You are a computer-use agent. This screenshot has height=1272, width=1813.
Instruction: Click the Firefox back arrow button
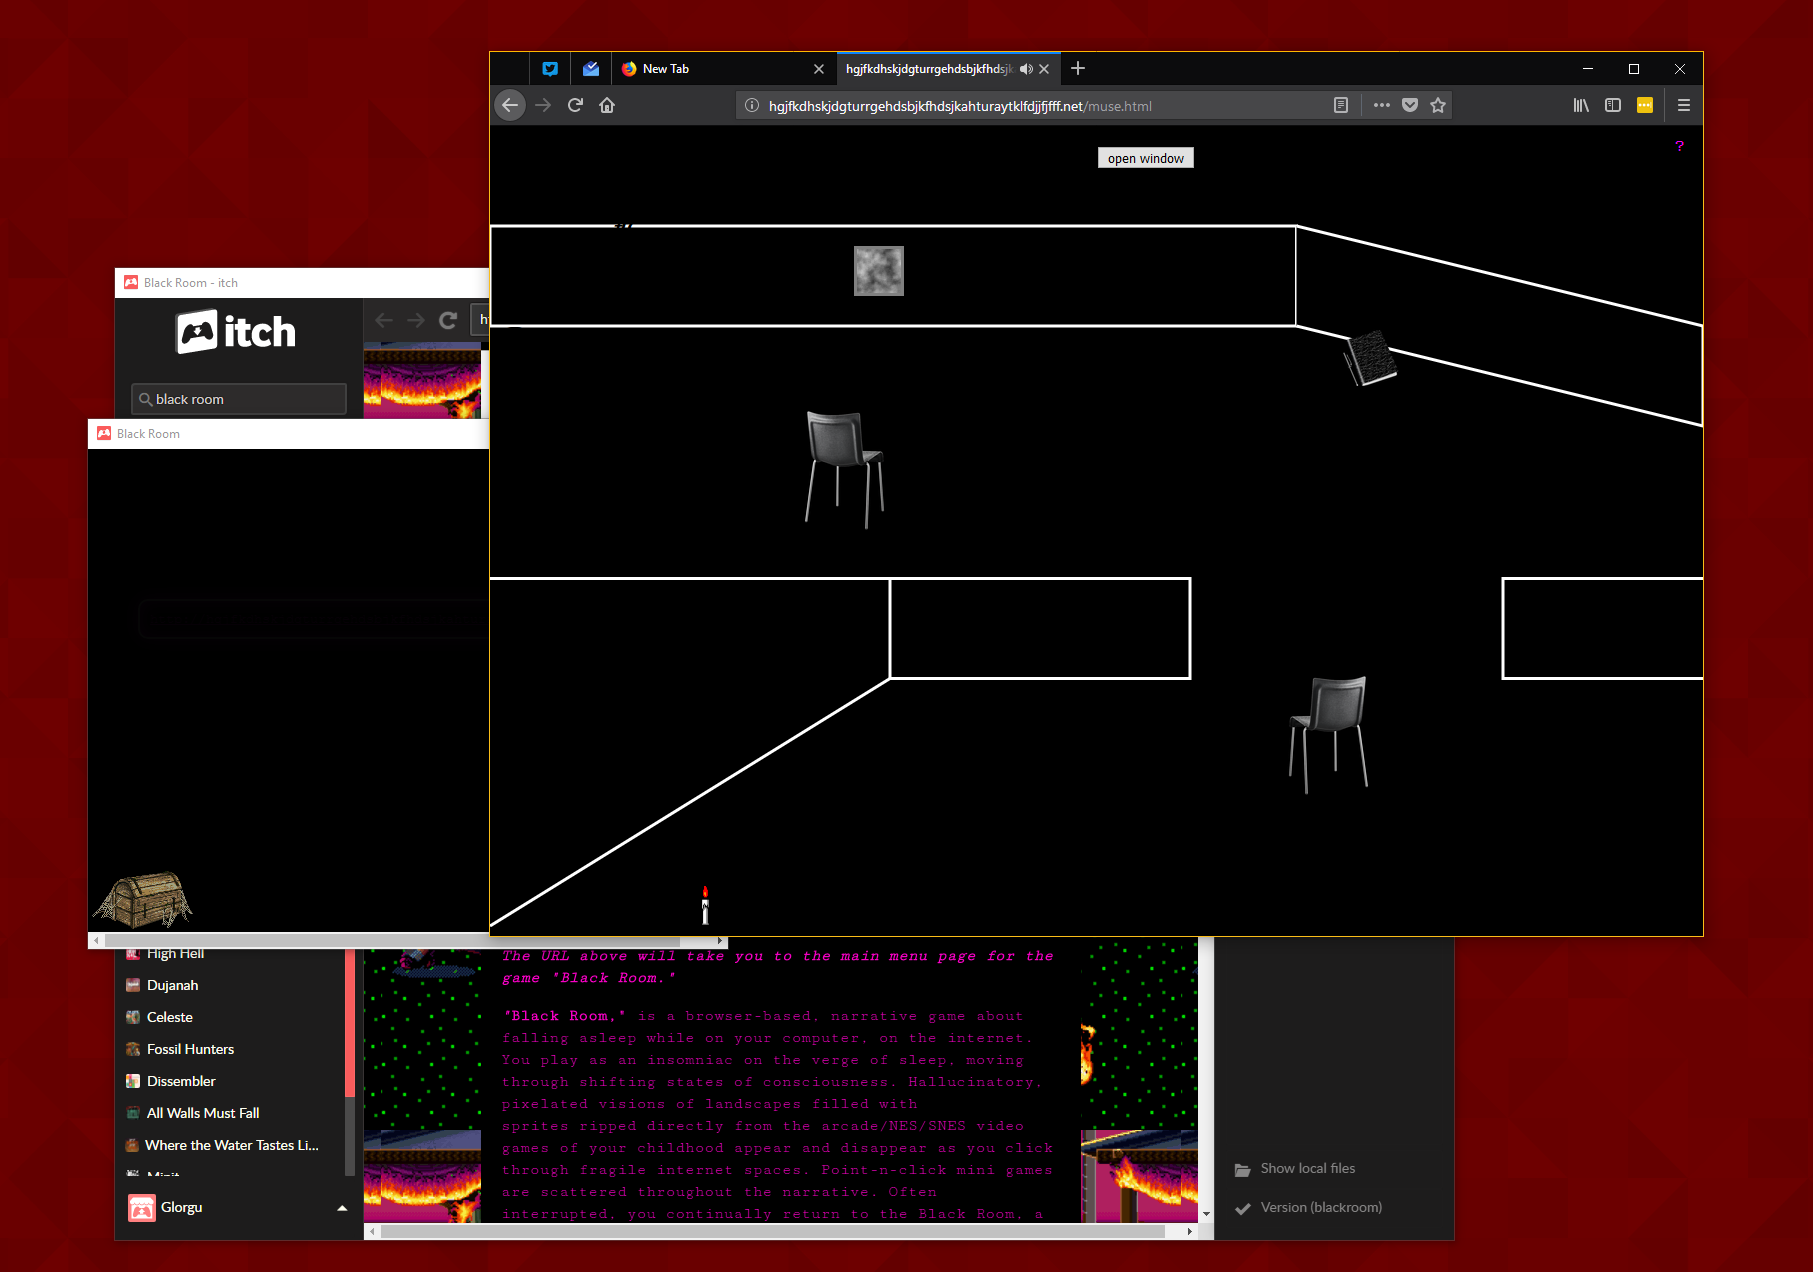click(x=510, y=105)
